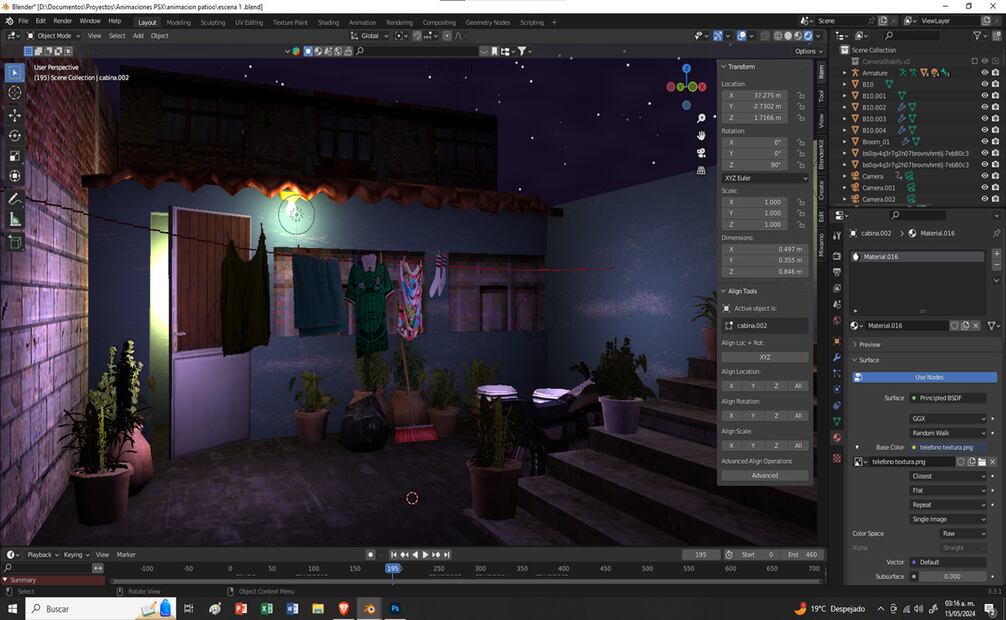Screen dimensions: 1006x620
Task: Click the Add Cube tool icon
Action: click(15, 242)
